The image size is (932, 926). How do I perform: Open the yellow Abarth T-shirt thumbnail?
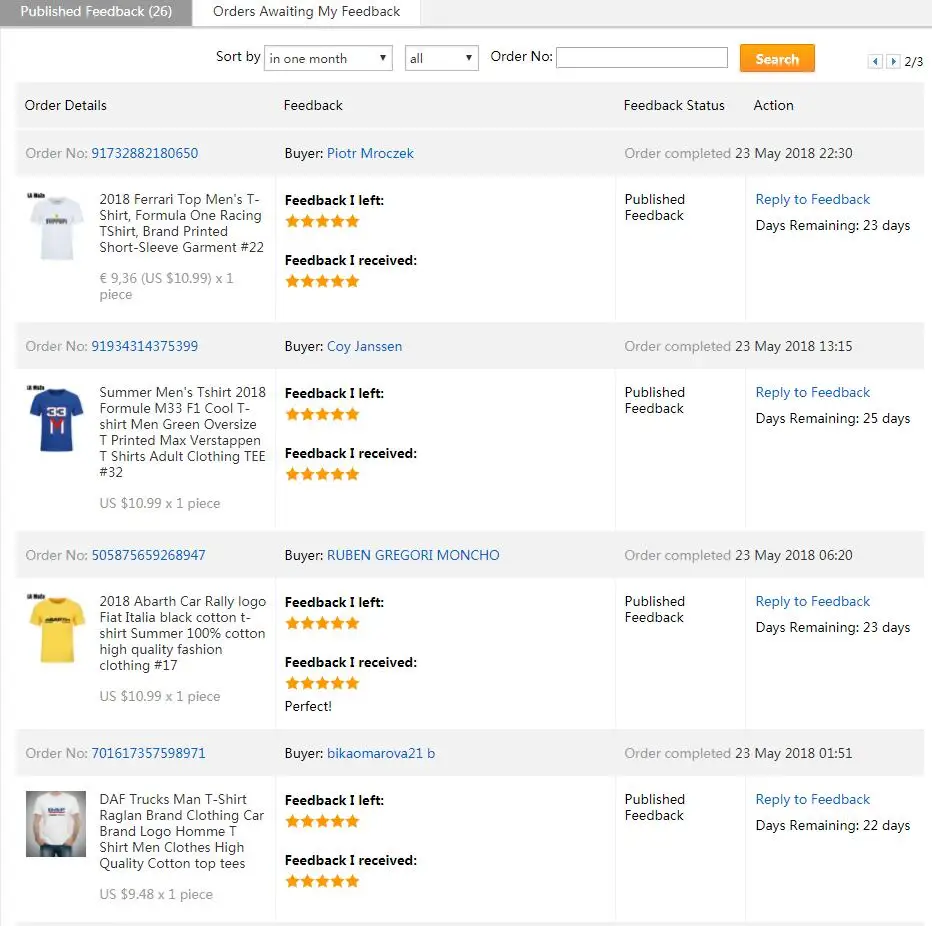click(56, 628)
